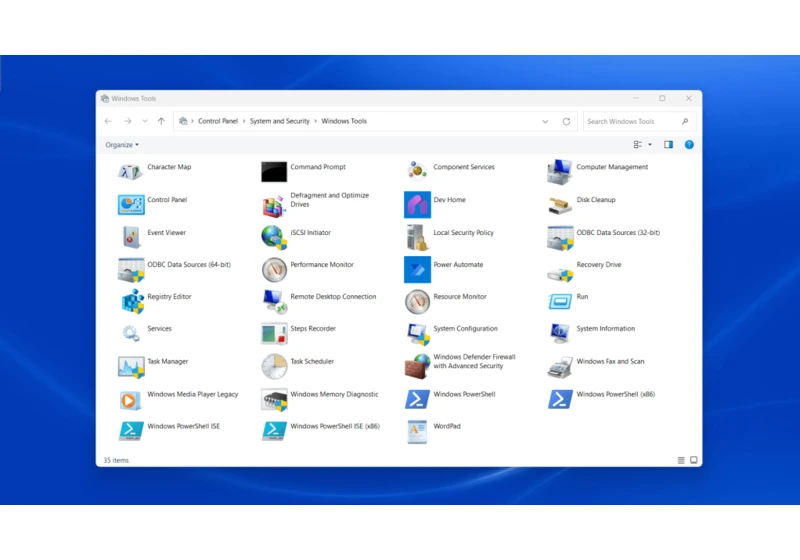Open the Windows Fax and Scan icon

click(x=560, y=367)
